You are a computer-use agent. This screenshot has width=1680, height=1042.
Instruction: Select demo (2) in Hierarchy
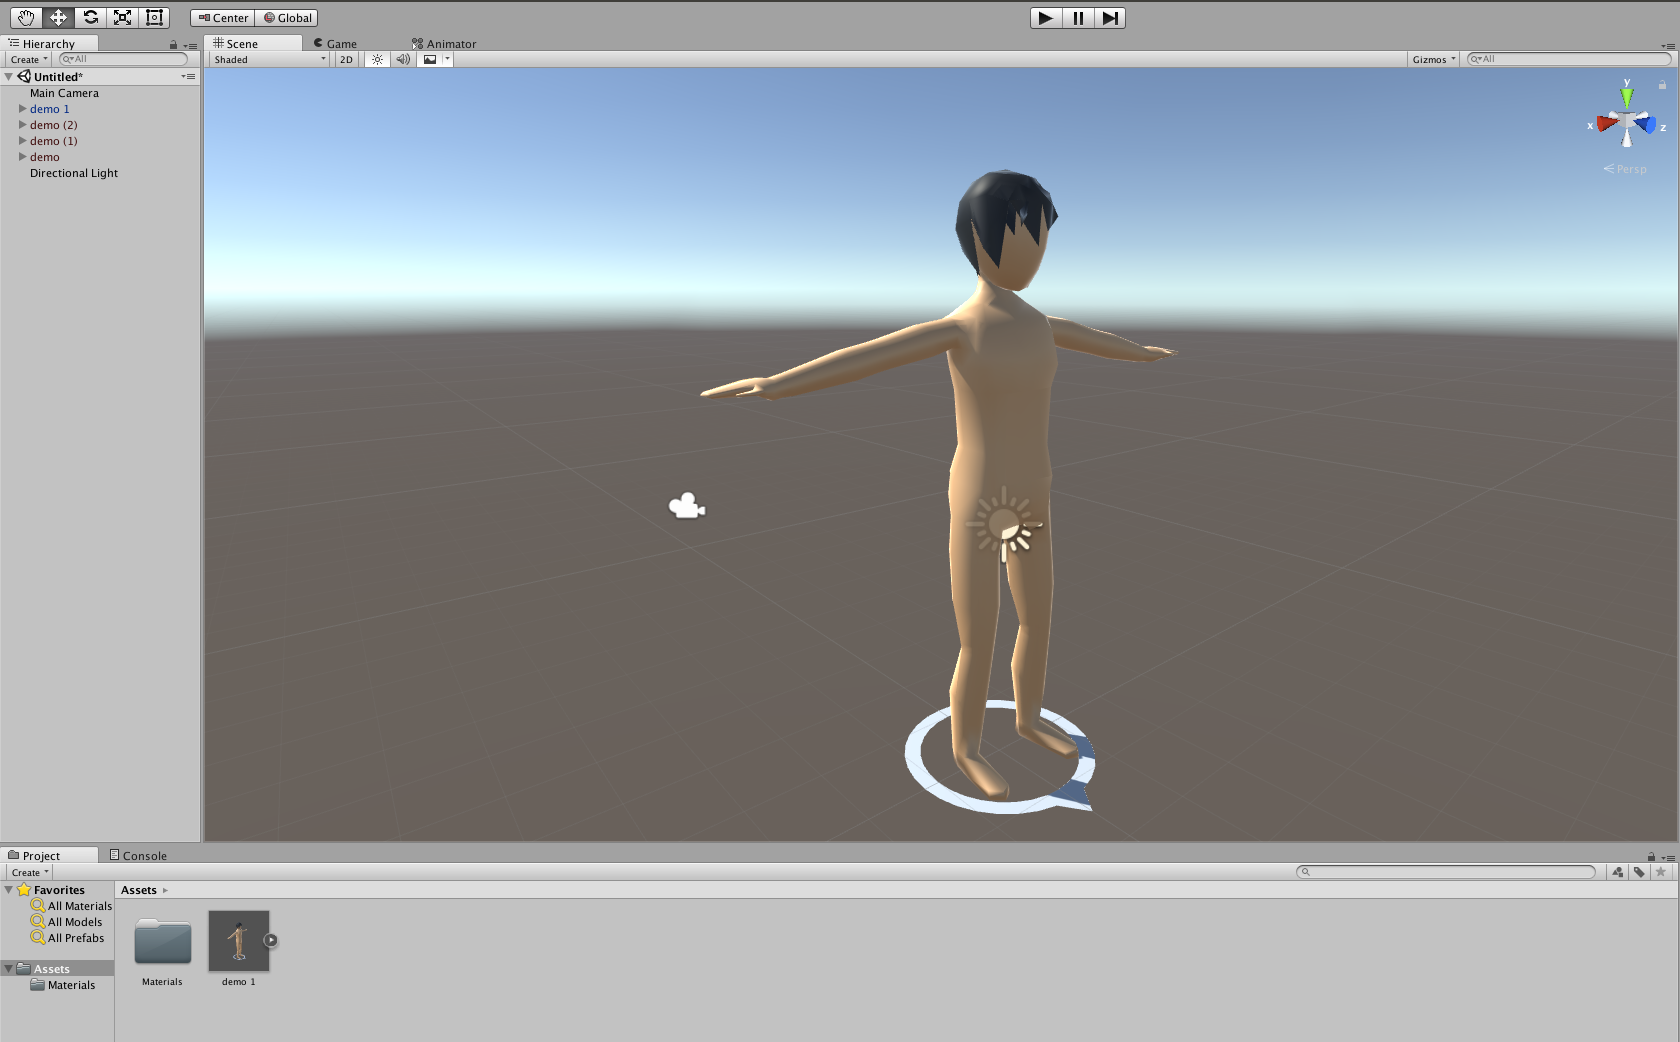(53, 125)
